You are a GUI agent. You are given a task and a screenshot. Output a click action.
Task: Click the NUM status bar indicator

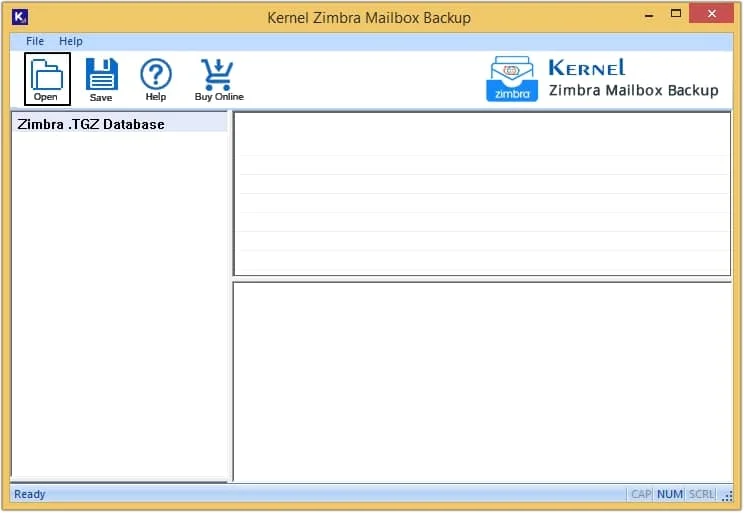pos(670,494)
